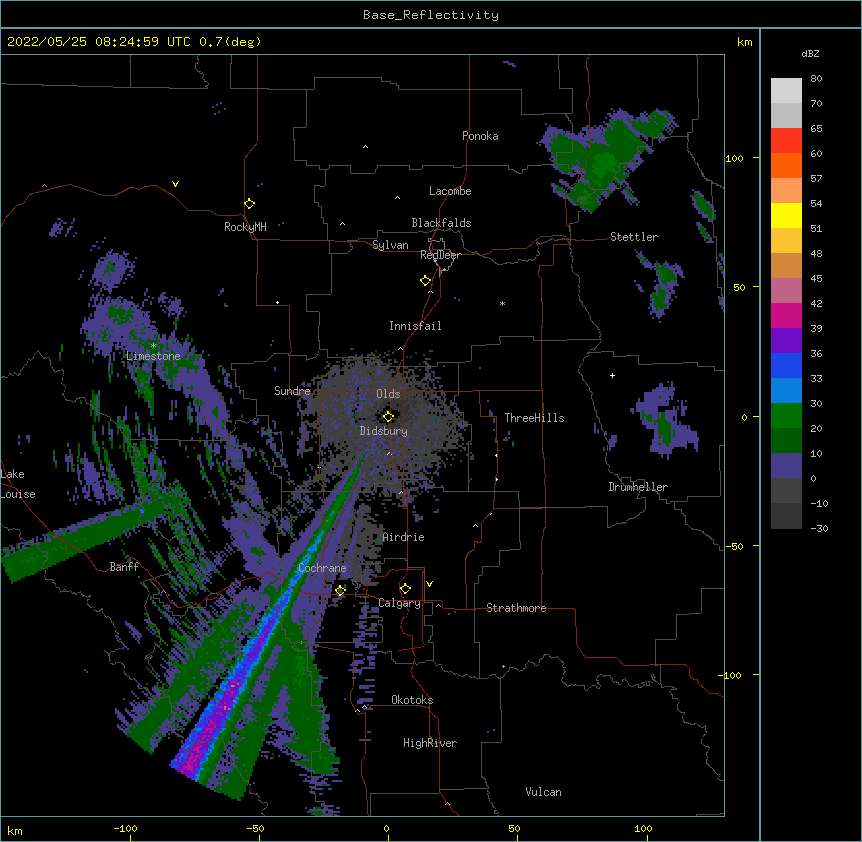Viewport: 862px width, 842px height.
Task: Click the Cochrane town label
Action: [322, 568]
